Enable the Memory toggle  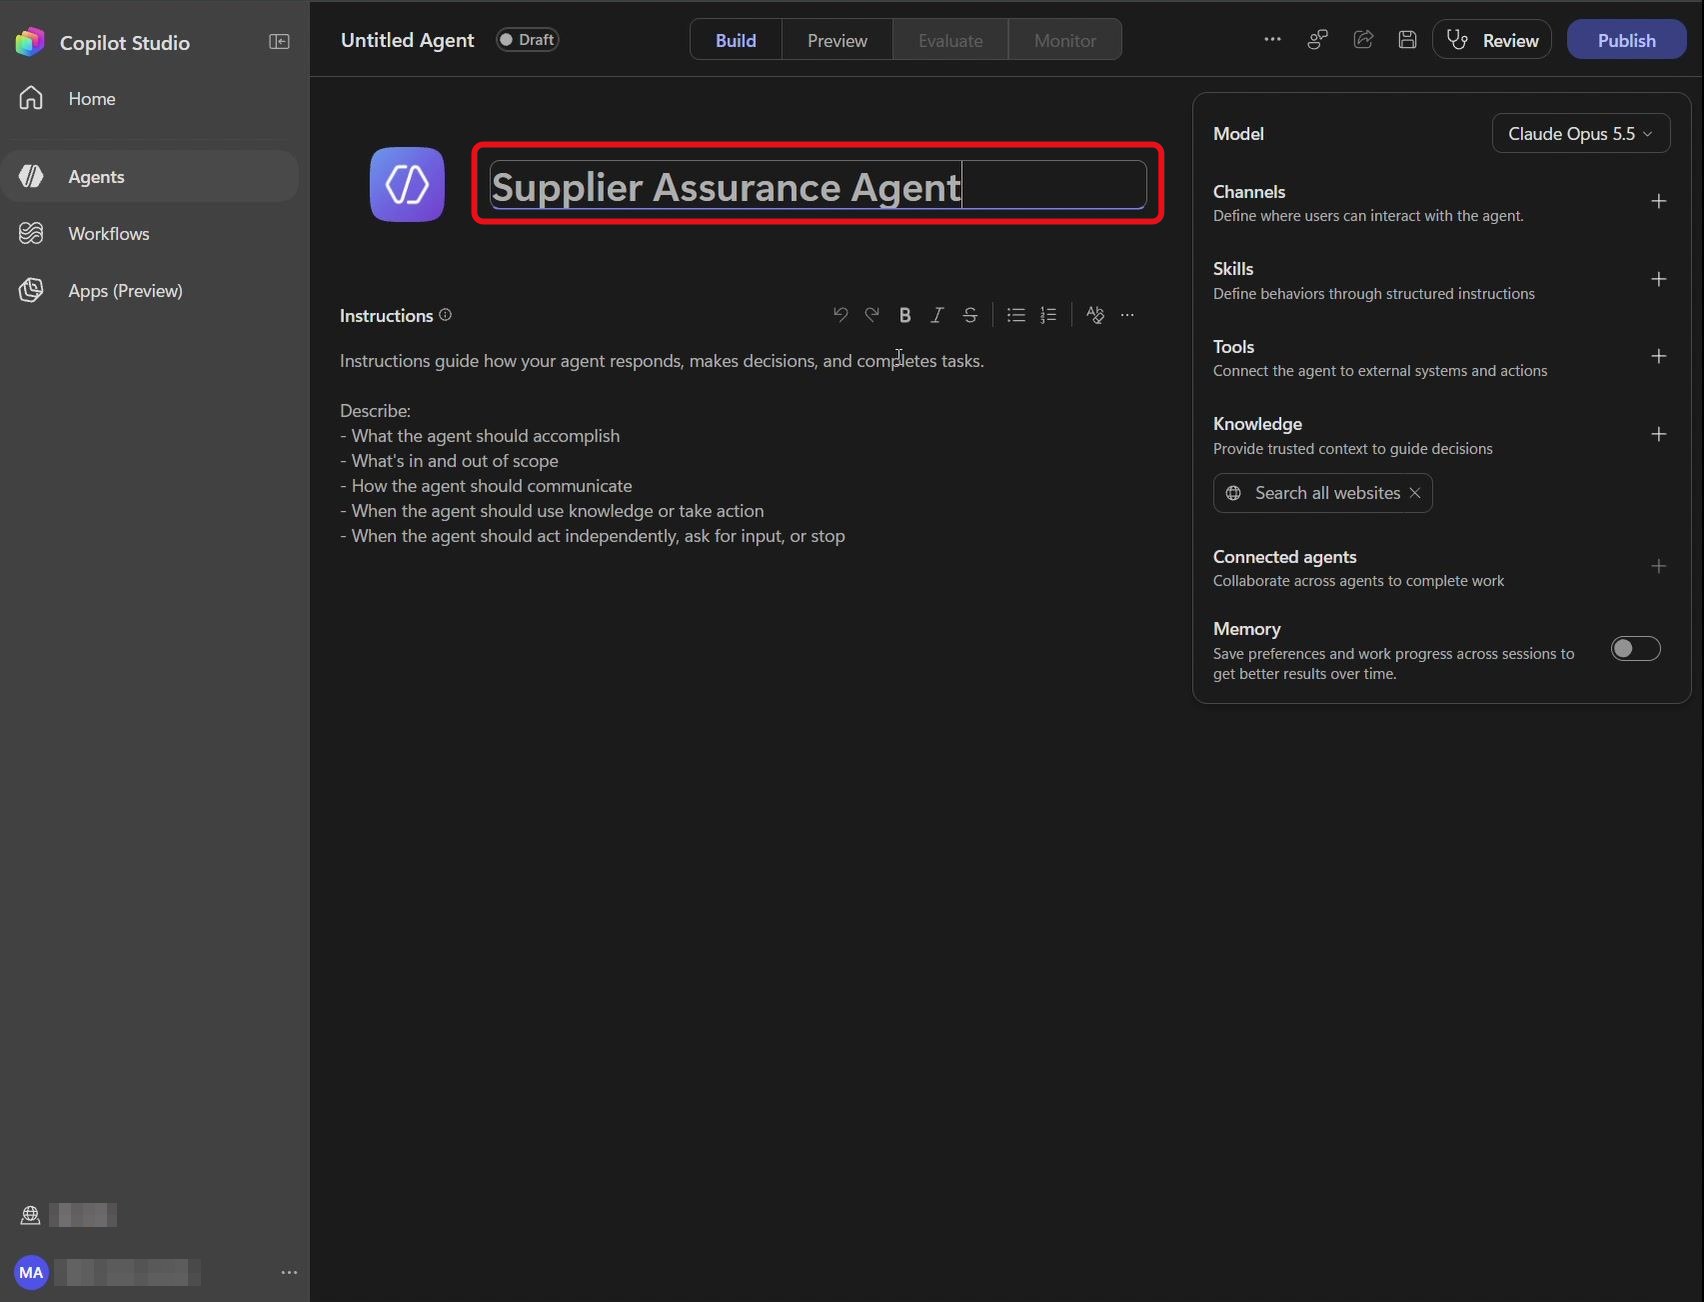1635,648
